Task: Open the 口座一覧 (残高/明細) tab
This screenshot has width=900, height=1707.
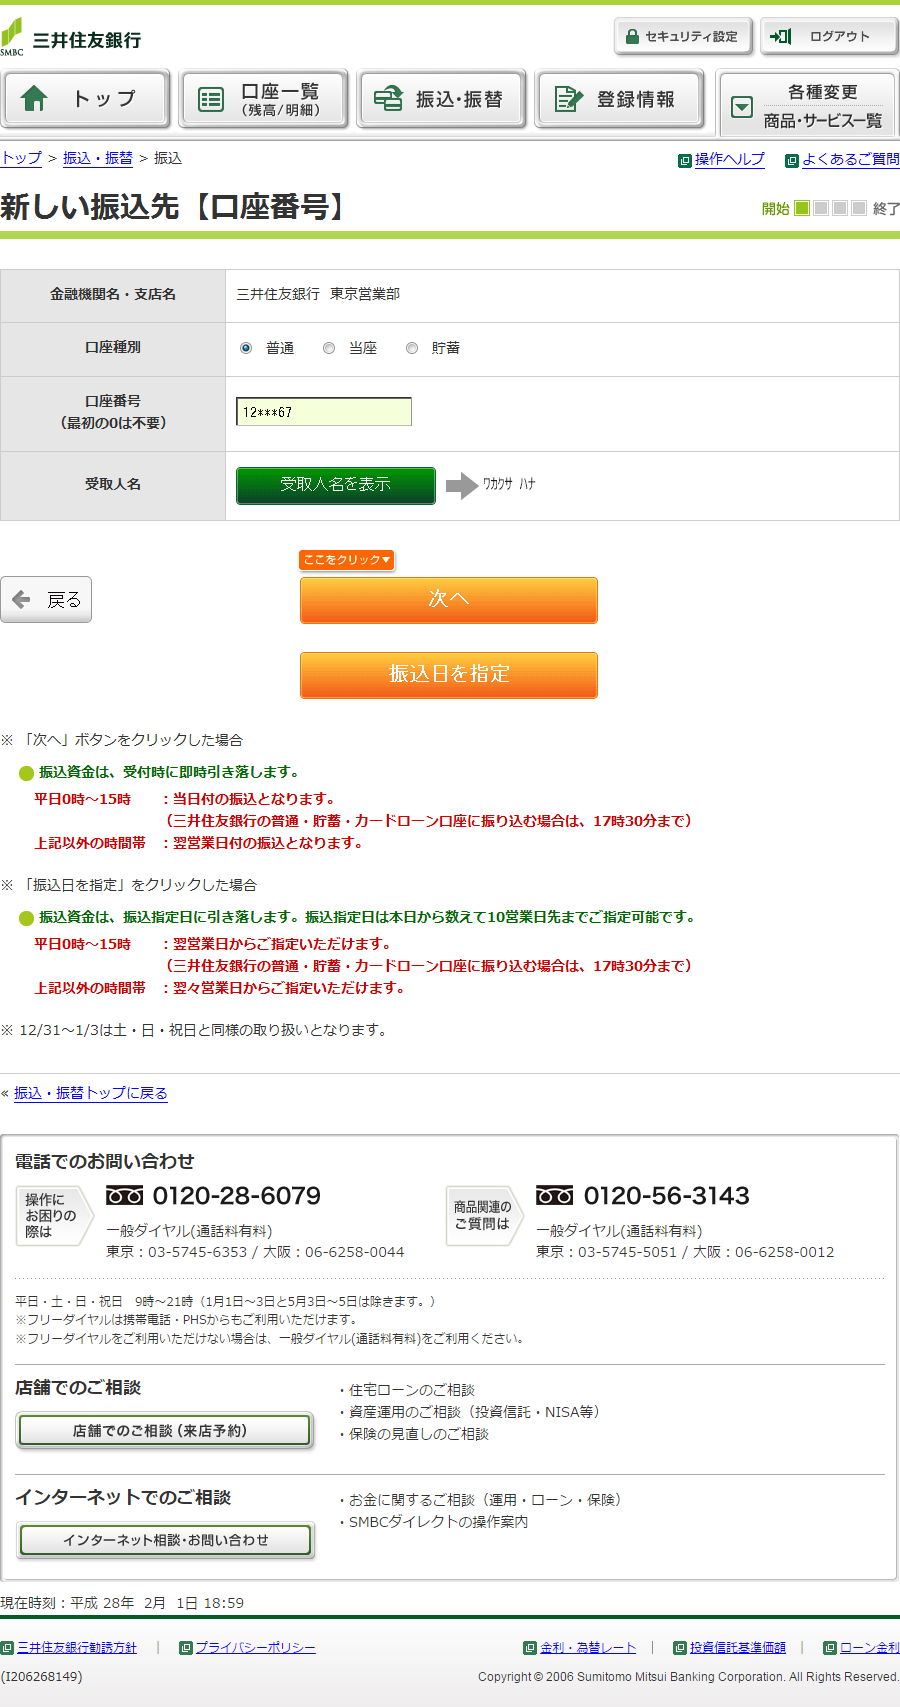Action: click(264, 98)
